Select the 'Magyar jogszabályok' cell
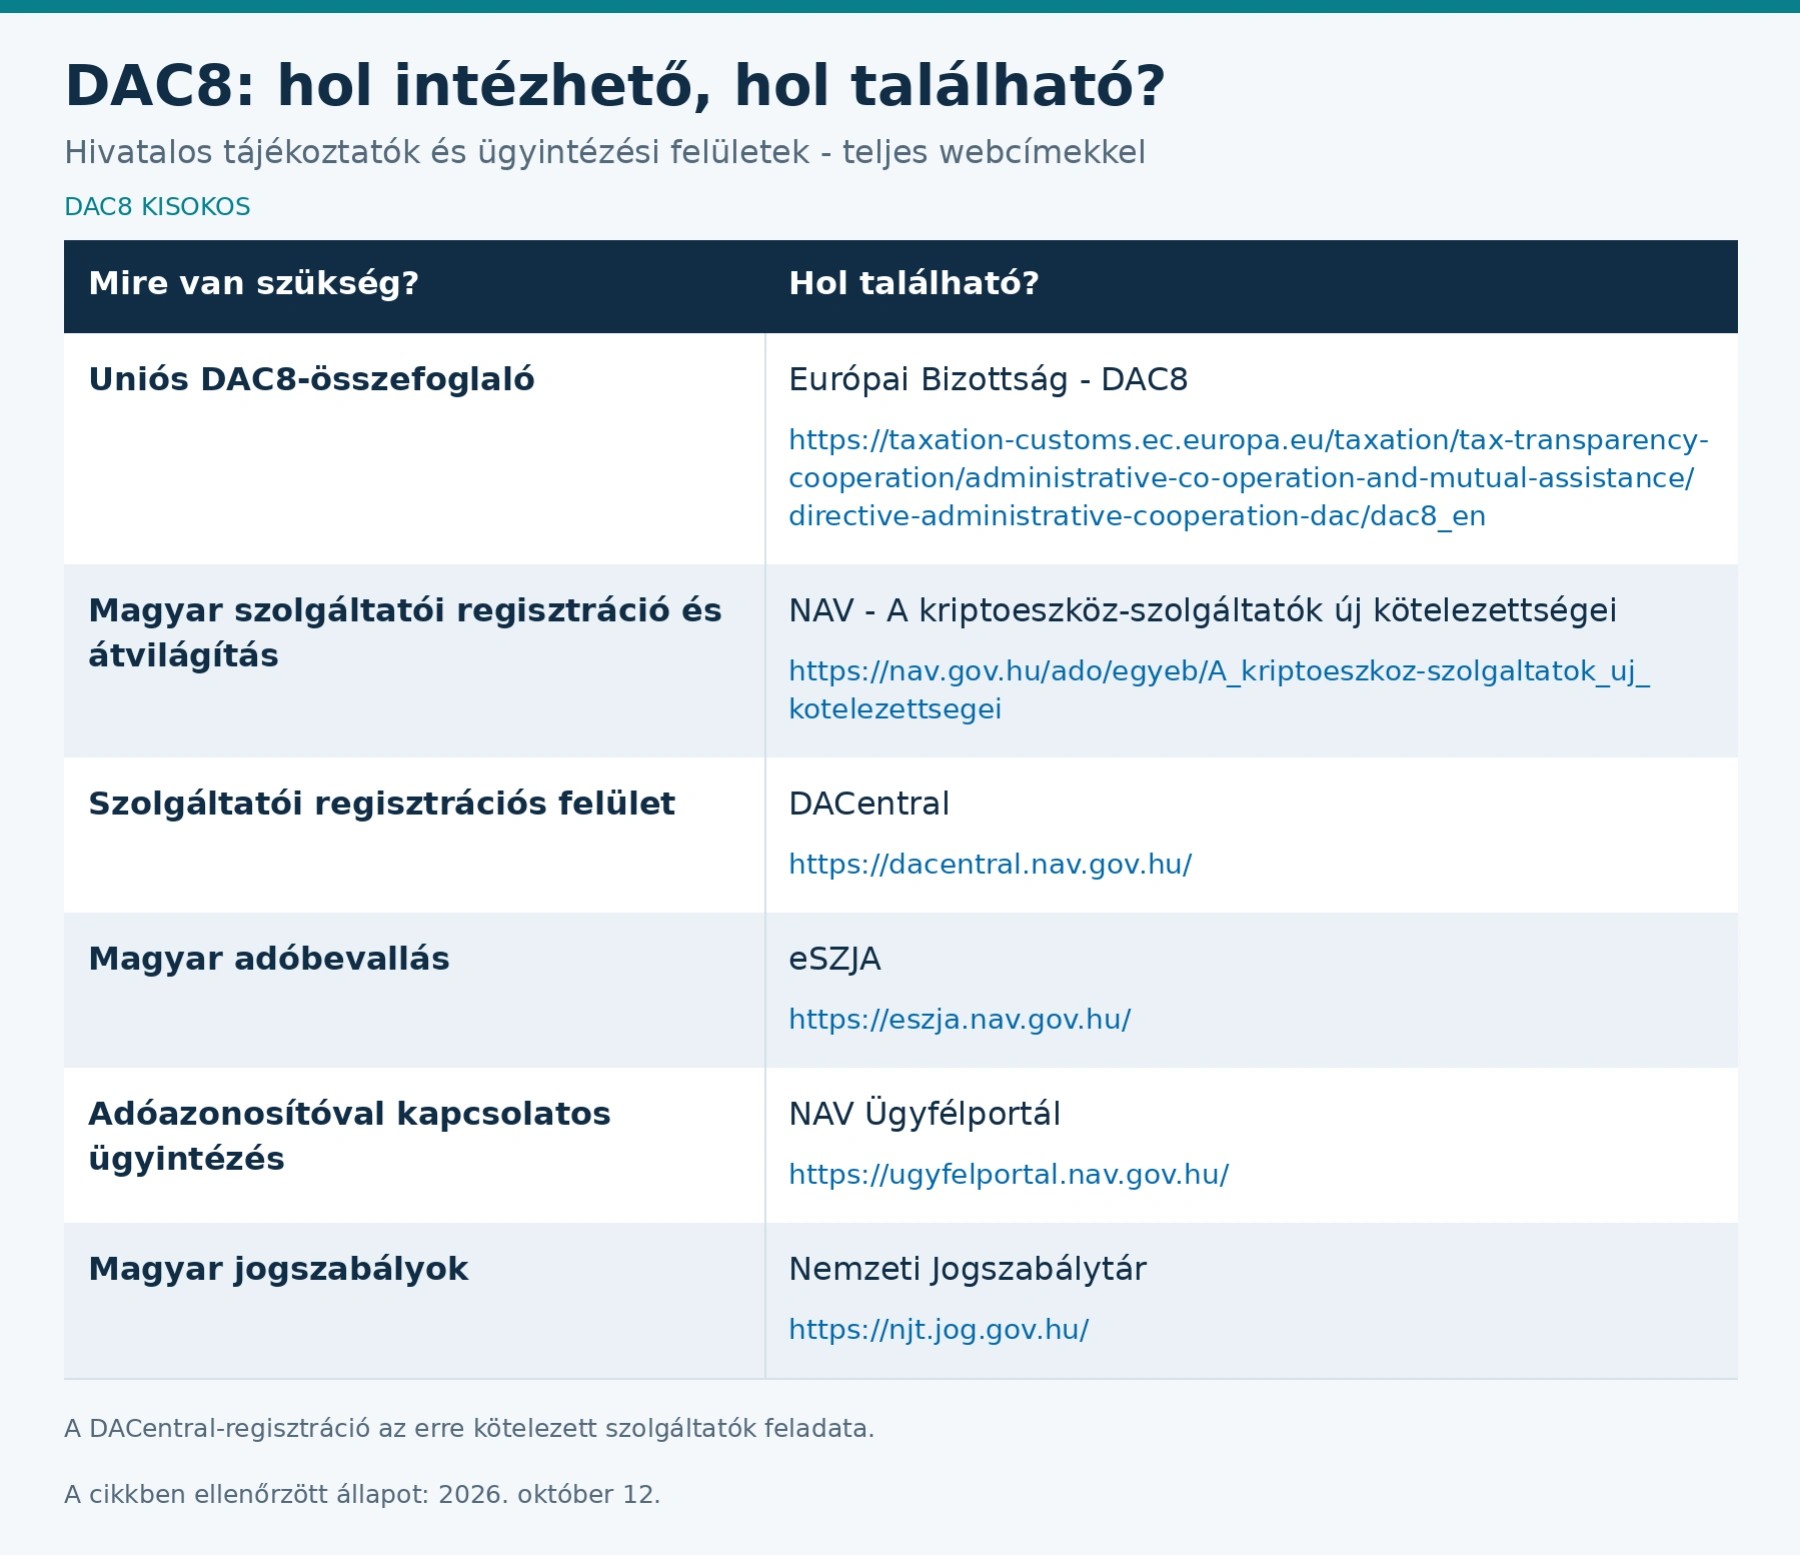 (x=414, y=1300)
